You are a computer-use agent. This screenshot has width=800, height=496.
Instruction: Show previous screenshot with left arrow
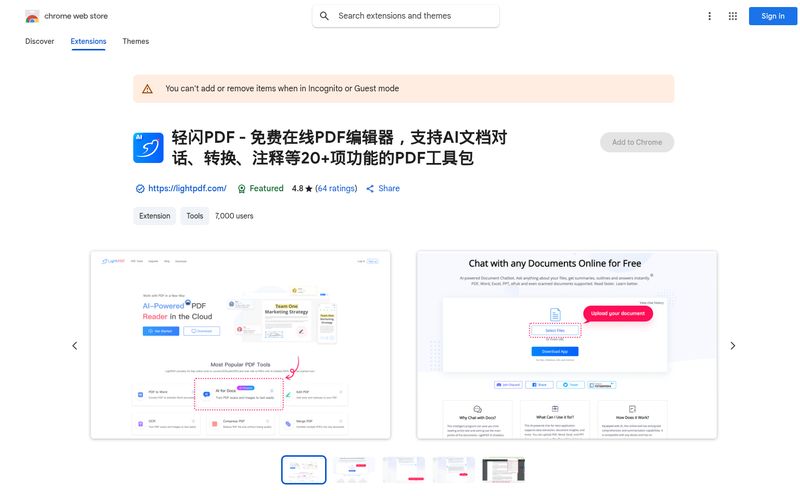[74, 346]
